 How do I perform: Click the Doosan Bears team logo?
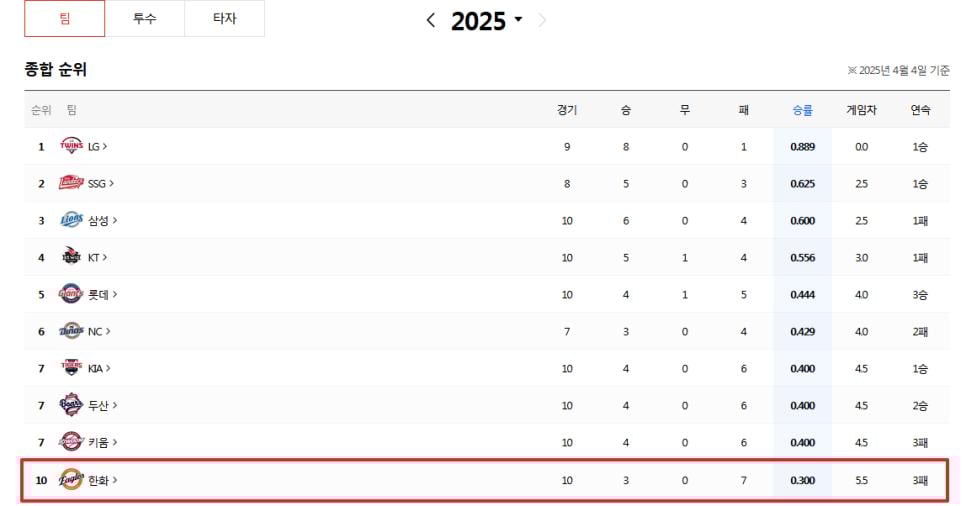(72, 405)
